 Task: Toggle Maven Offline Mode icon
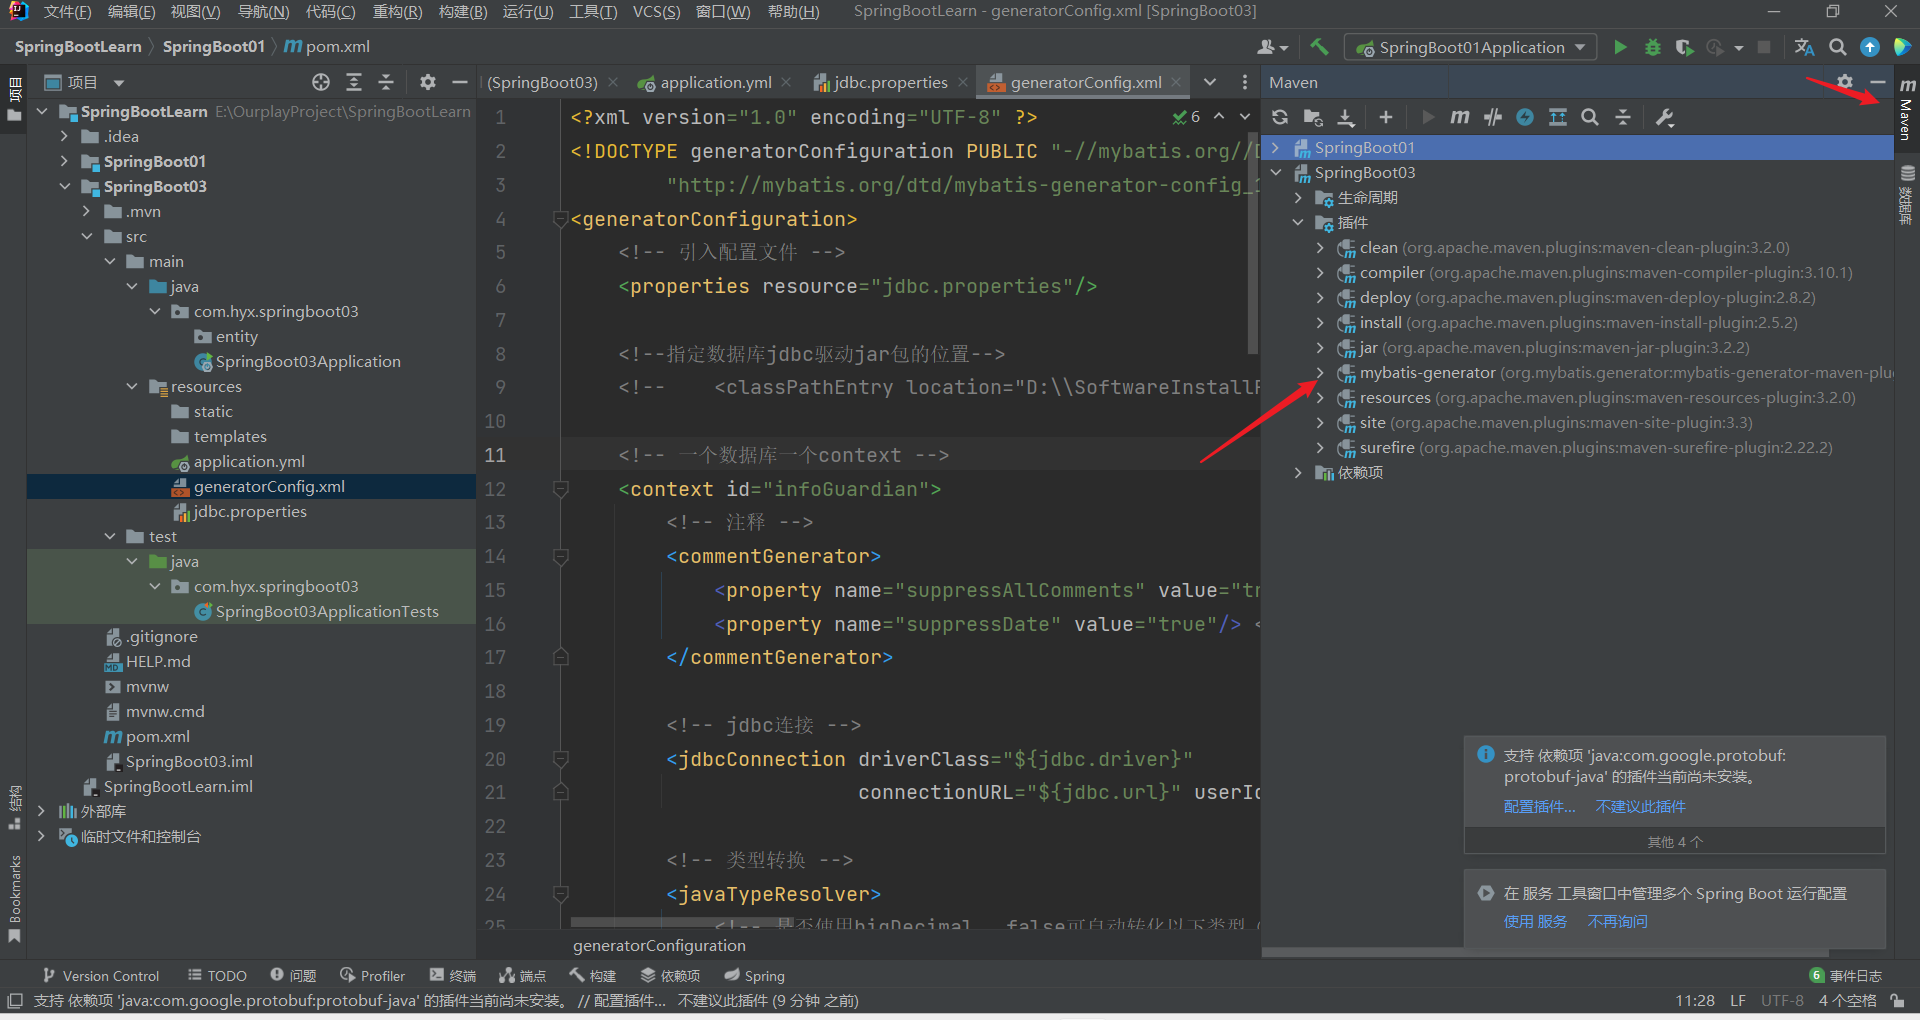click(x=1493, y=118)
